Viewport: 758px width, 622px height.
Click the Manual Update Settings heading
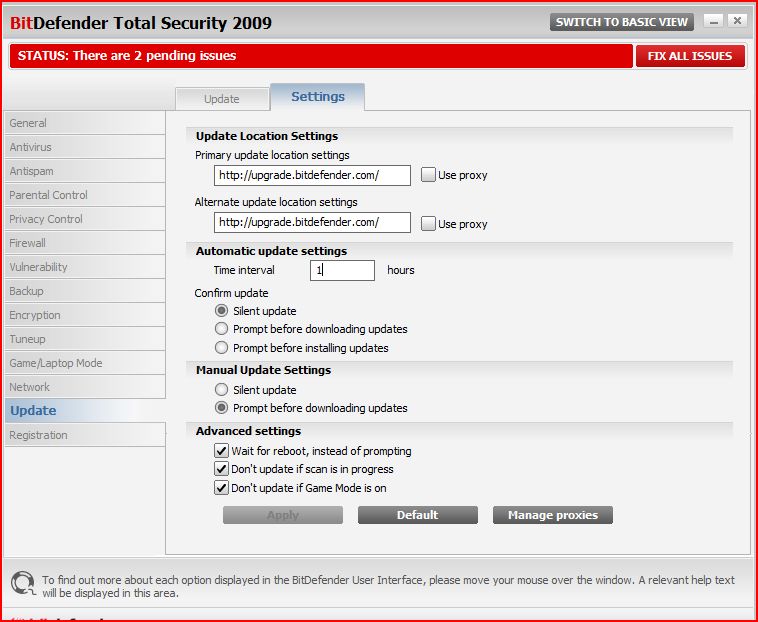pos(263,370)
